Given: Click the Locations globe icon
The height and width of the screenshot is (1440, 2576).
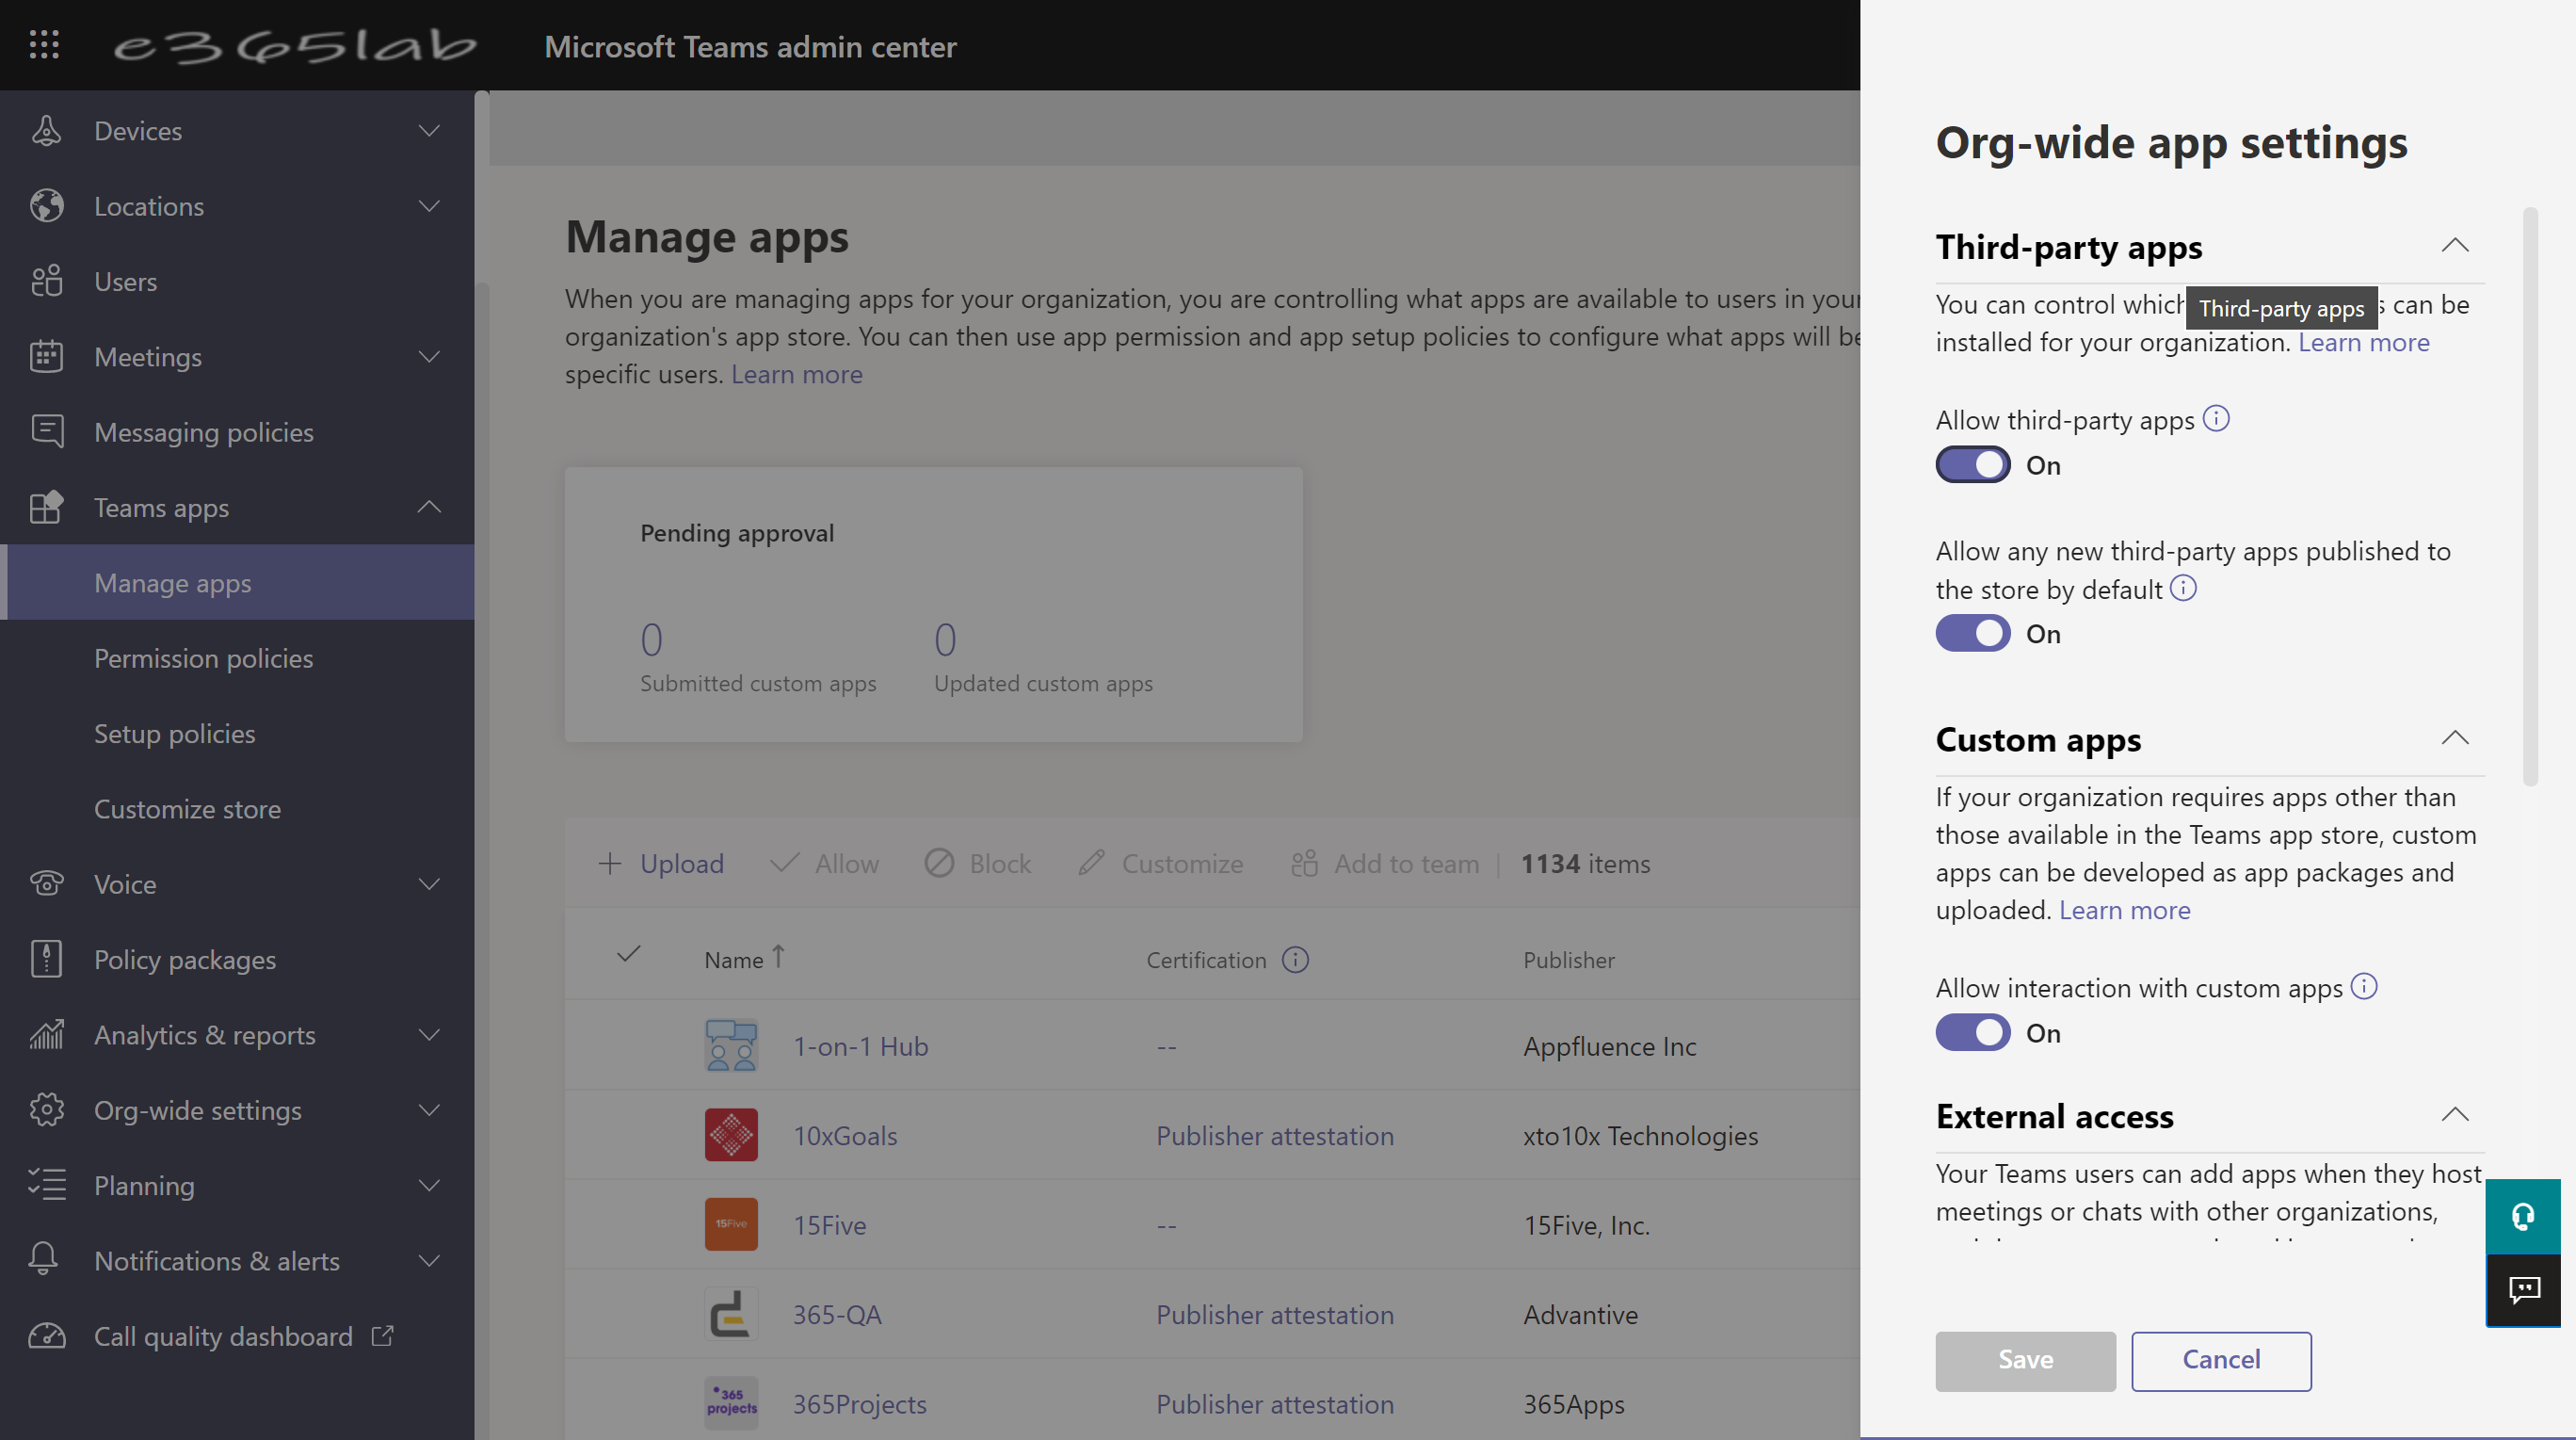Looking at the screenshot, I should coord(46,206).
